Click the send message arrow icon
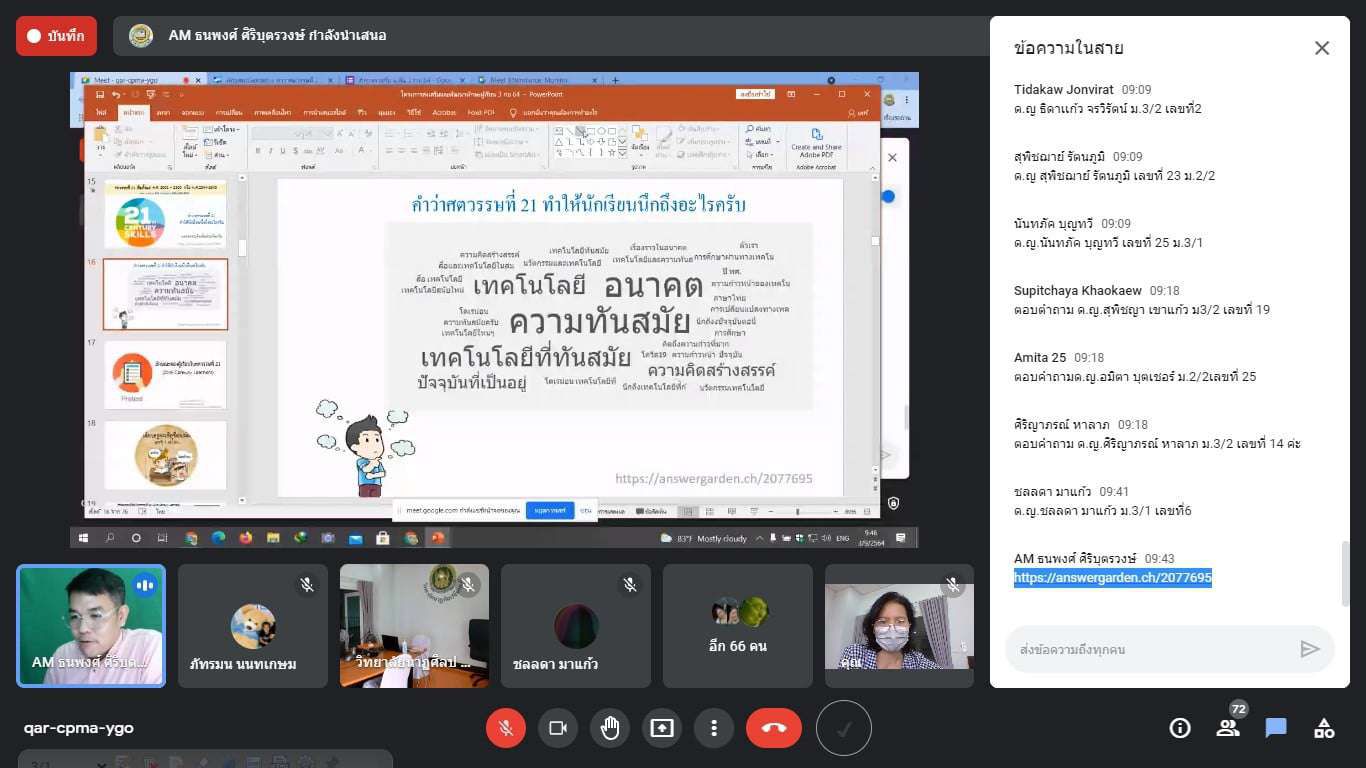The height and width of the screenshot is (768, 1366). click(1310, 650)
